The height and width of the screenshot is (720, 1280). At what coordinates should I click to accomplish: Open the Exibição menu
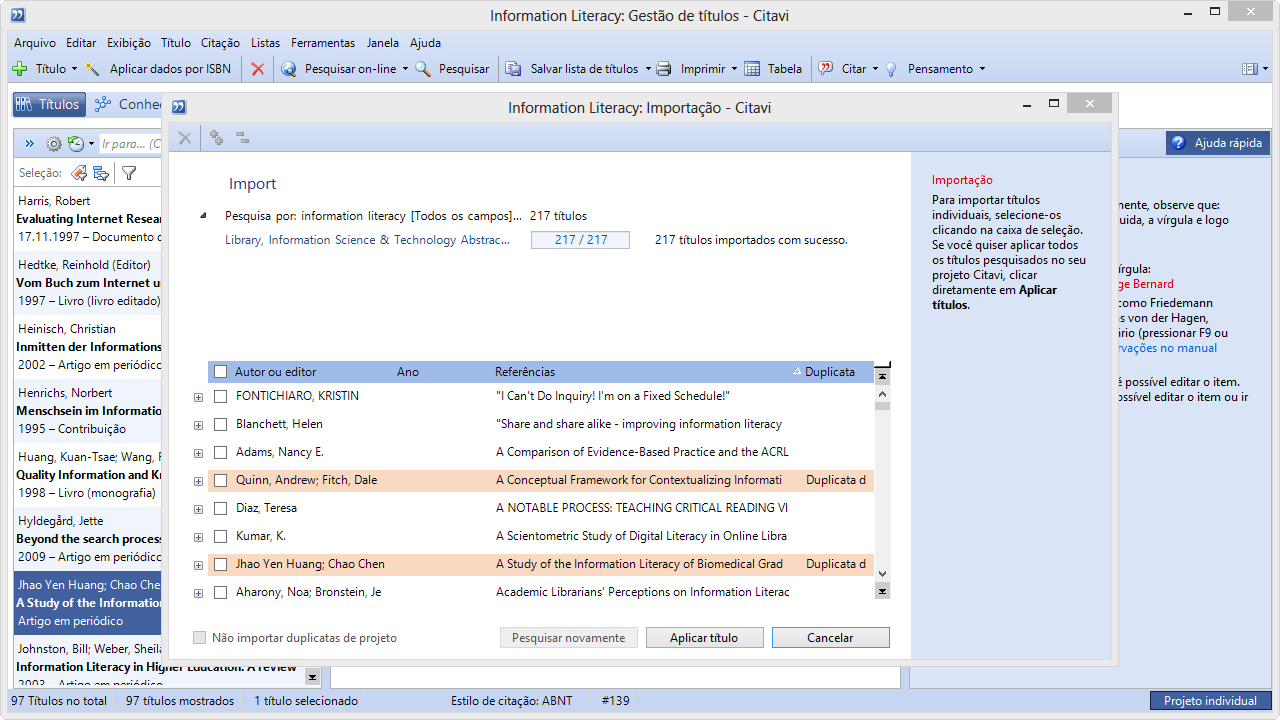coord(129,43)
